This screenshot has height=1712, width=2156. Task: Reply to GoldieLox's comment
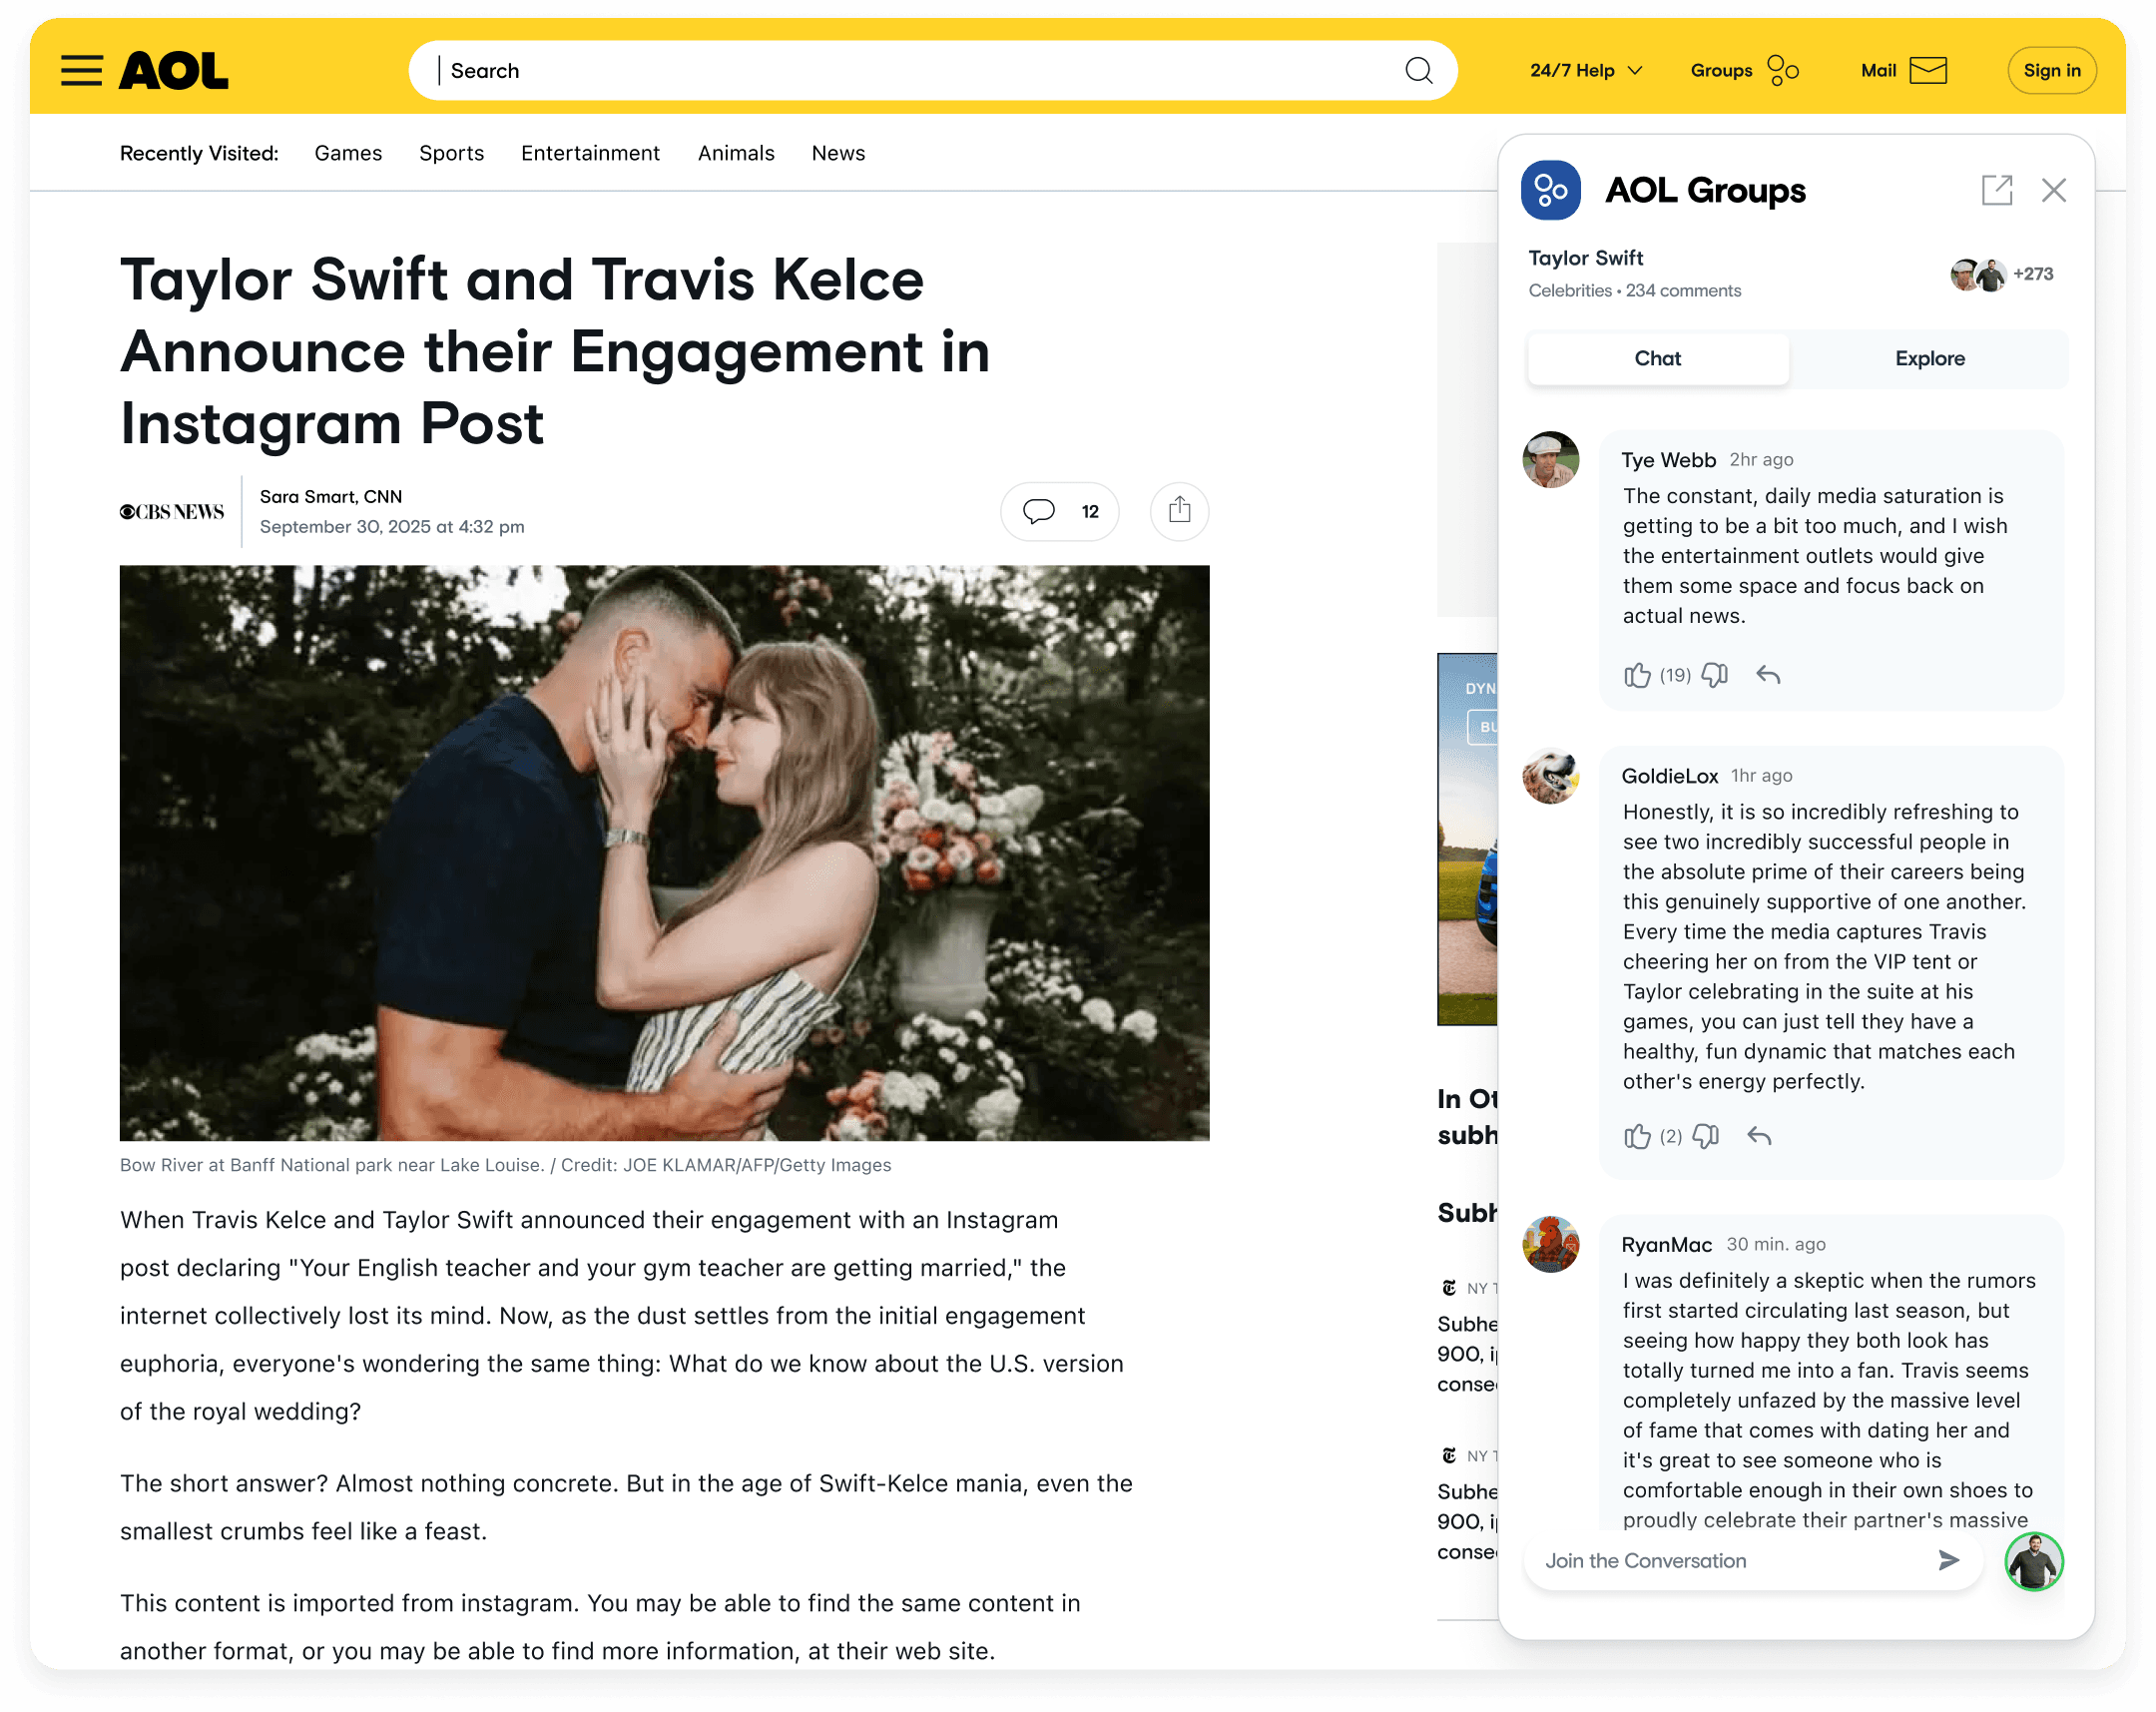[x=1759, y=1137]
